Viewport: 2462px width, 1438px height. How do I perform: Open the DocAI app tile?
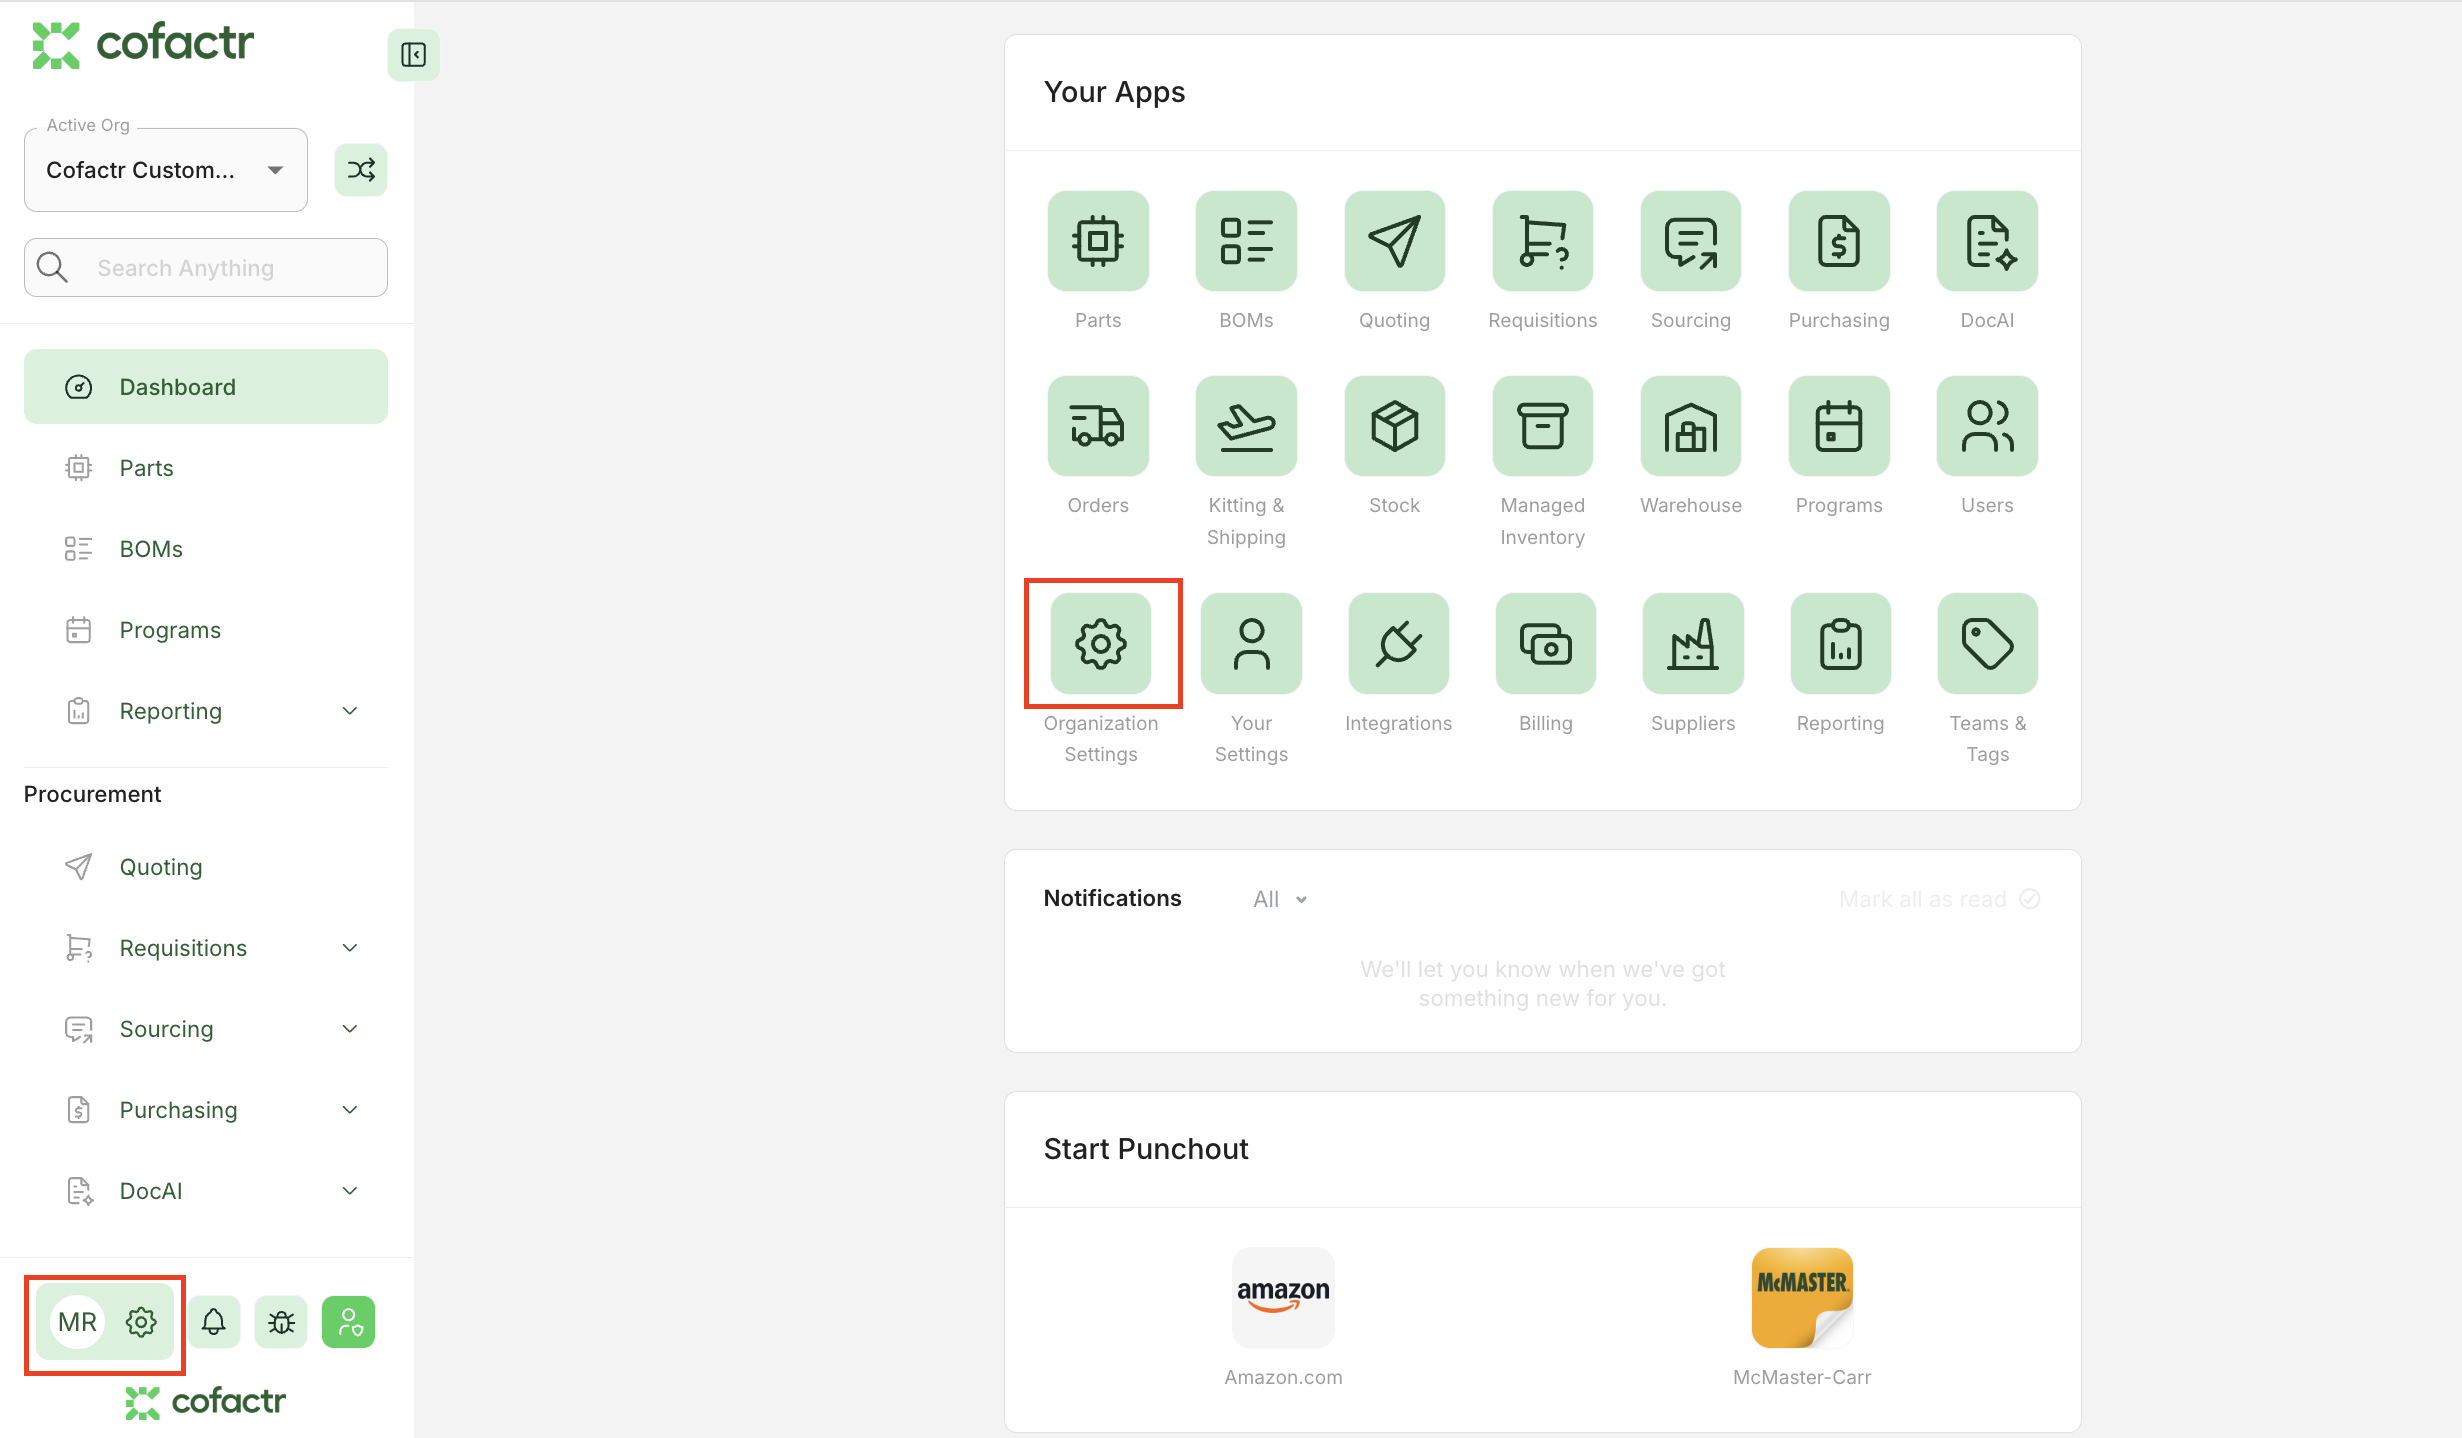[x=1986, y=241]
